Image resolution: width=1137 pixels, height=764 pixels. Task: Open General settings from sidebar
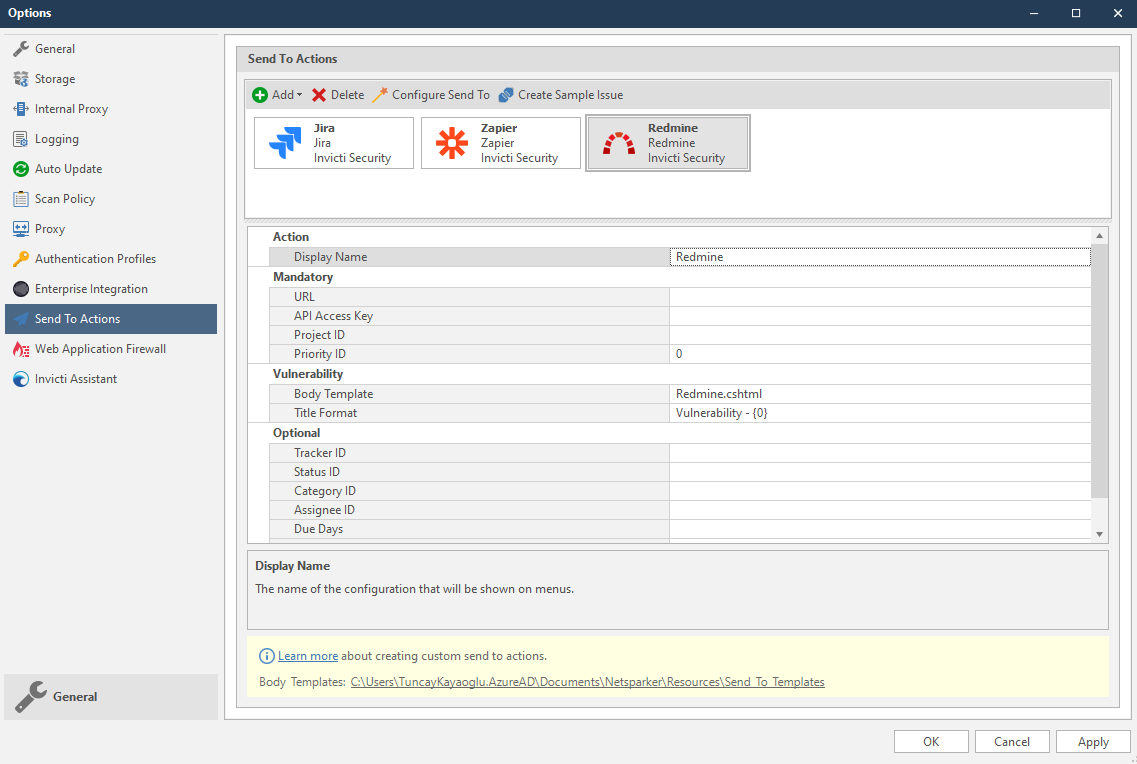pyautogui.click(x=57, y=48)
